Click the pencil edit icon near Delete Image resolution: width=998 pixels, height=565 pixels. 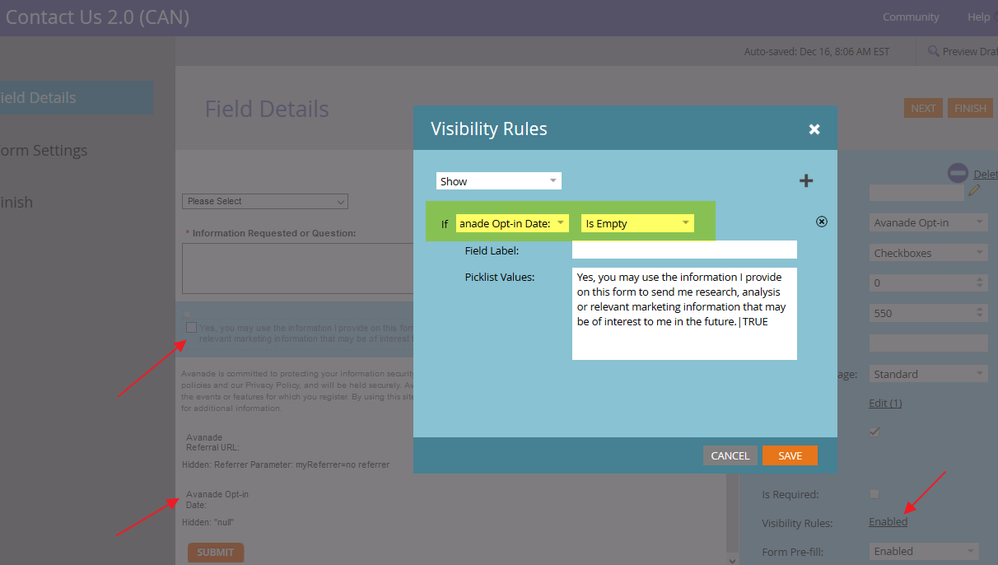coord(974,190)
